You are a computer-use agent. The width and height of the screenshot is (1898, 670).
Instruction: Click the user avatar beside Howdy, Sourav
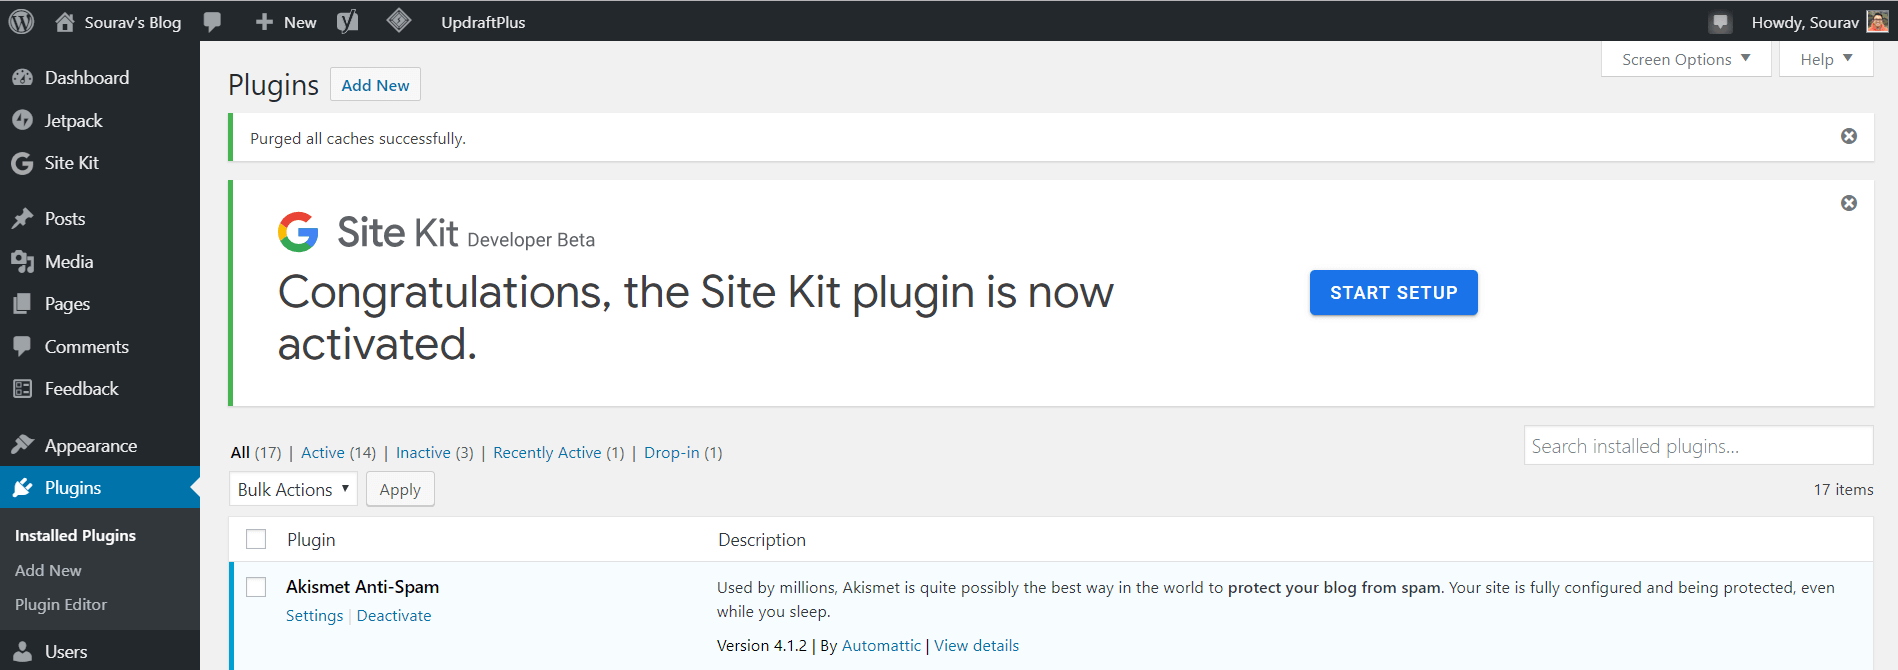click(1877, 22)
